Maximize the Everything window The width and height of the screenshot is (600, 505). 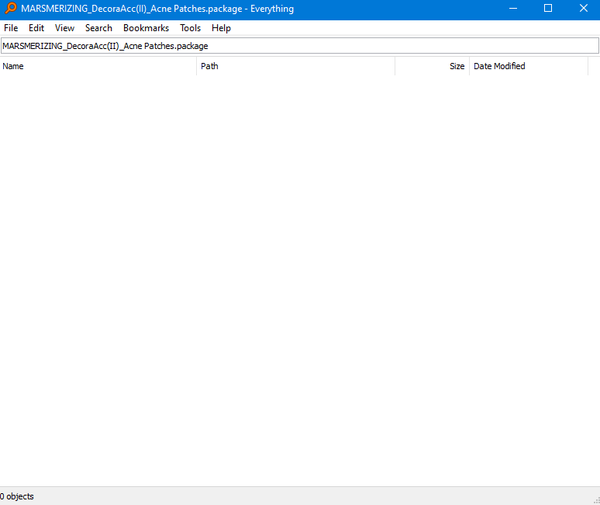(x=548, y=8)
